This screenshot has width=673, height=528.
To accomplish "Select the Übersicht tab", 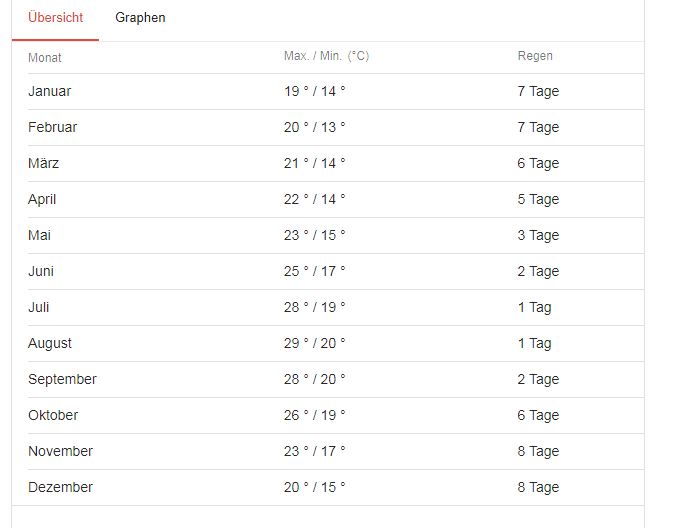I will click(55, 18).
